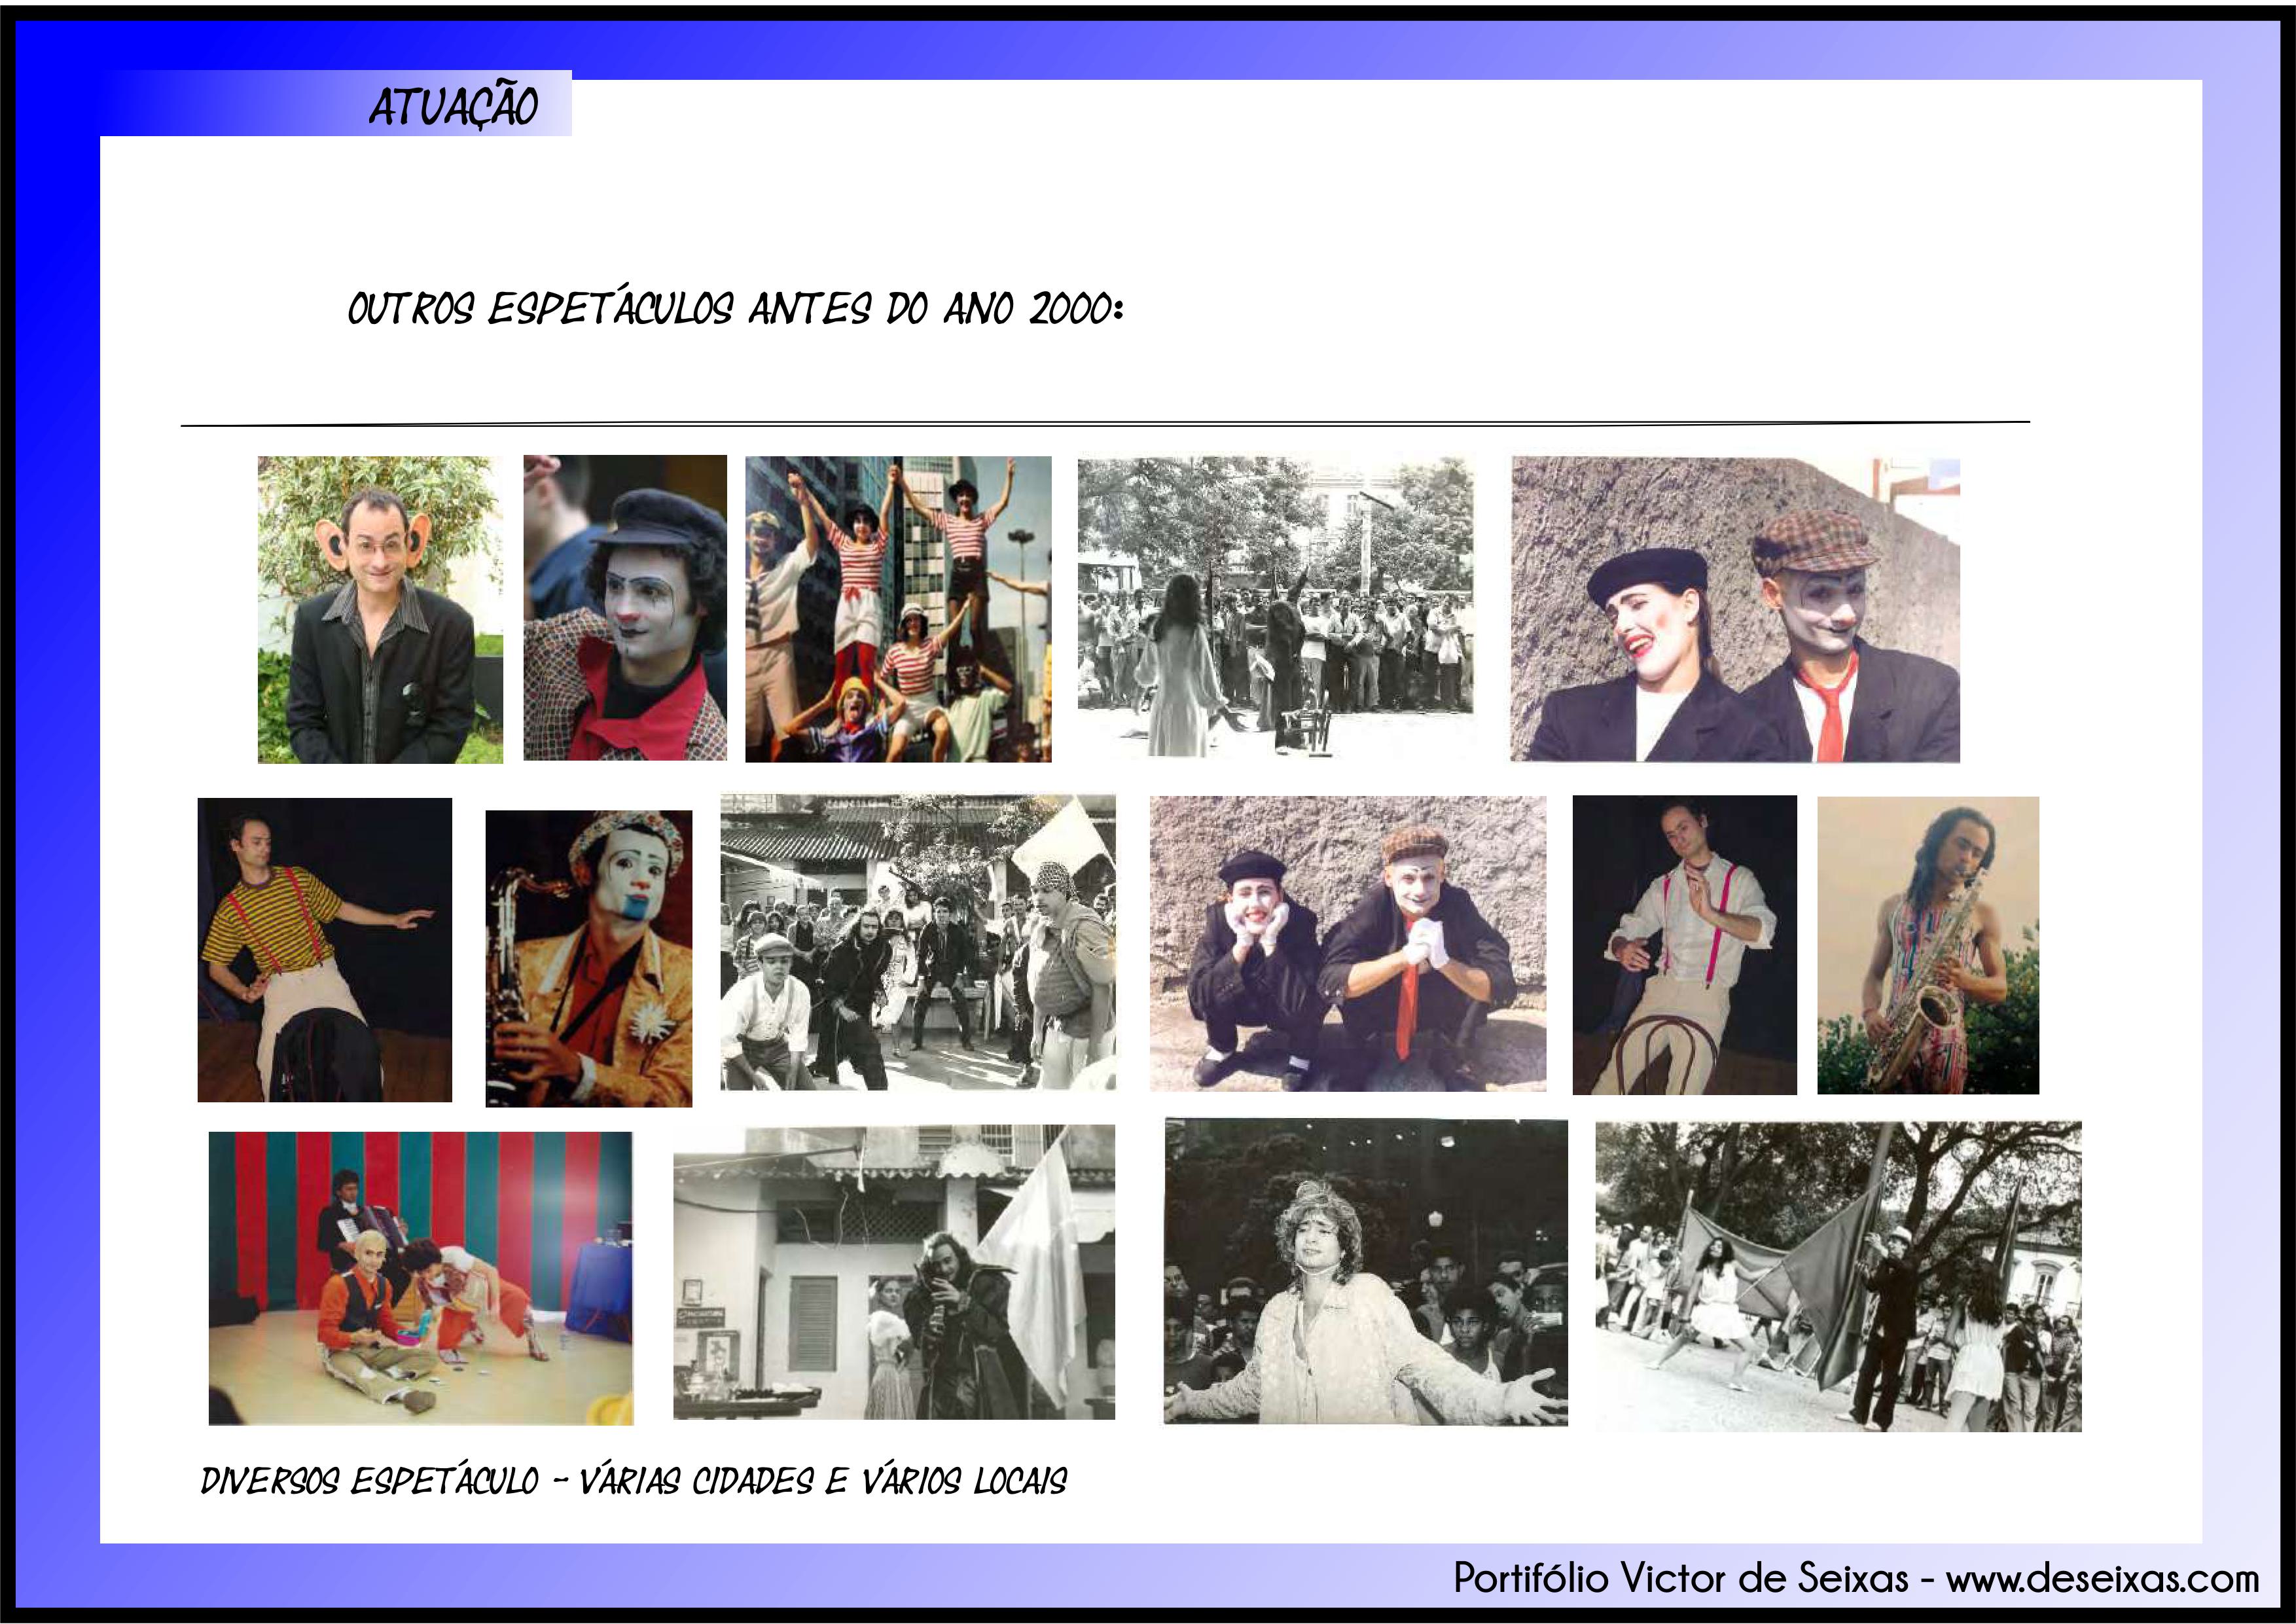
Task: Click the 'Portifólio Victor de Seixas' footer text
Action: [1680, 1578]
